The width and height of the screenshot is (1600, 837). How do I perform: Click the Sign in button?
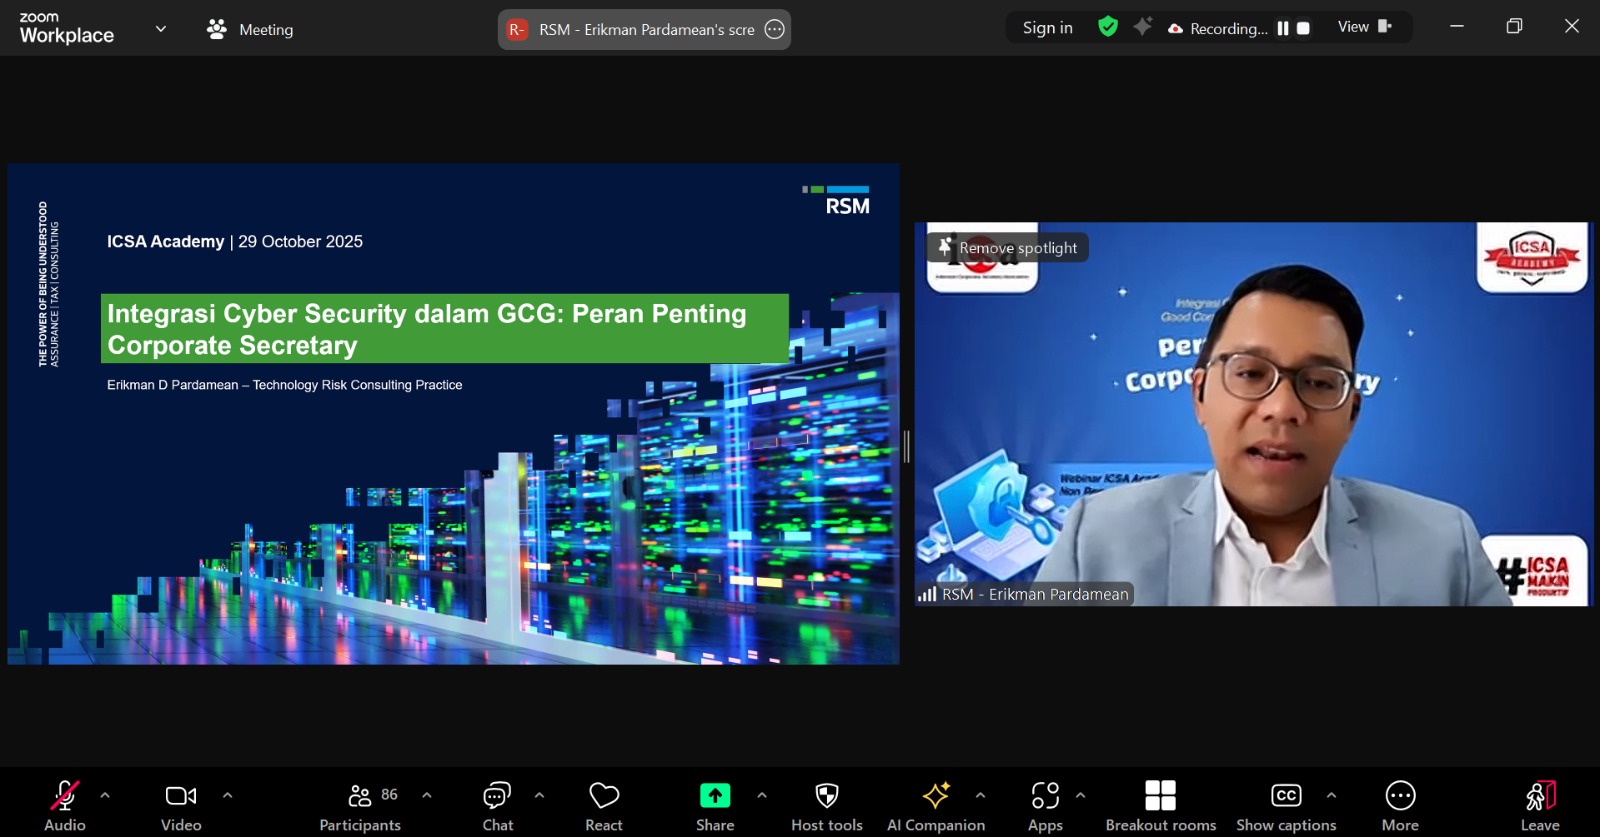point(1047,28)
